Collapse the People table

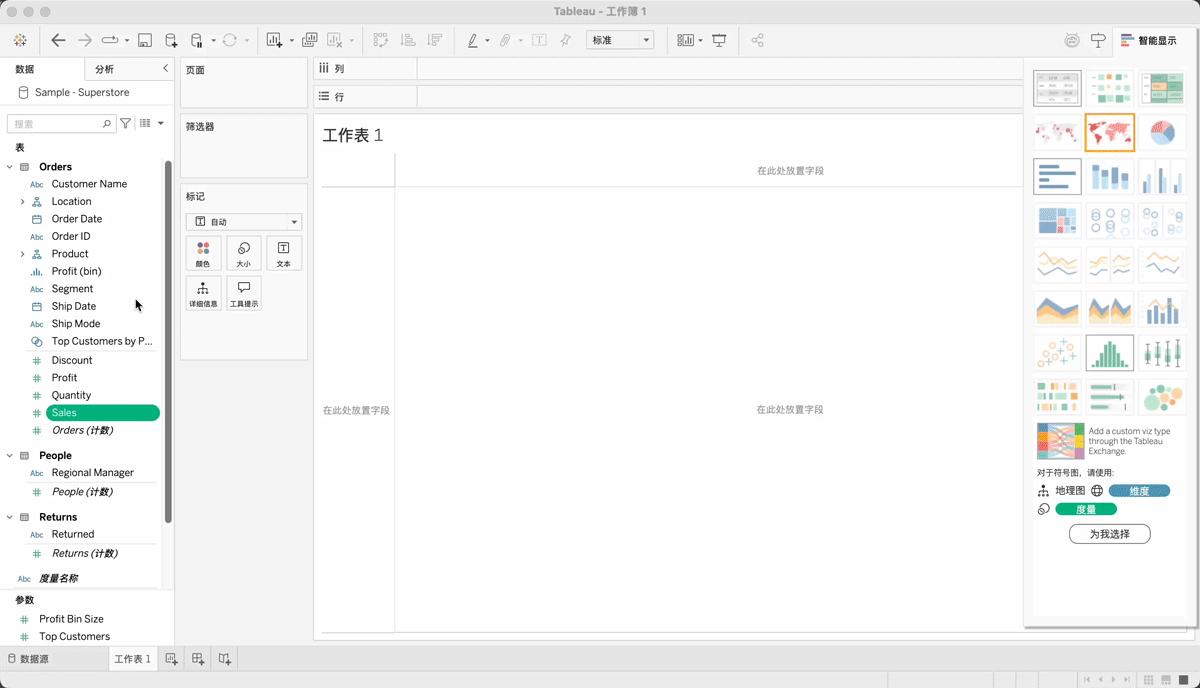[x=10, y=455]
